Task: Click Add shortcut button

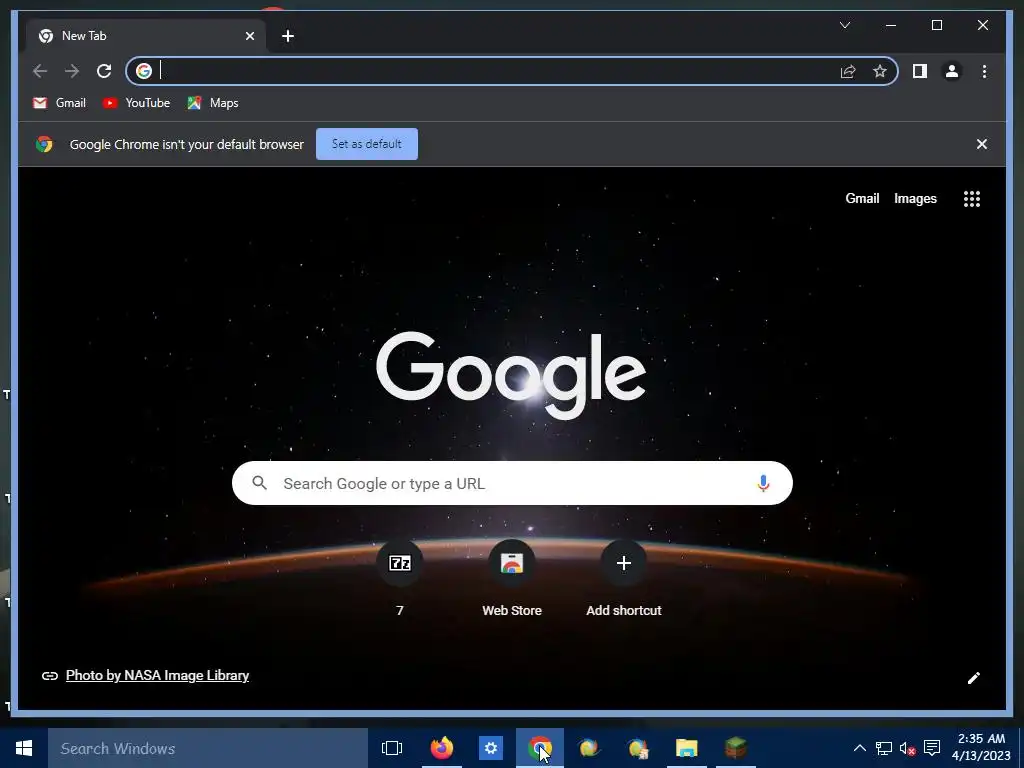Action: click(x=624, y=577)
